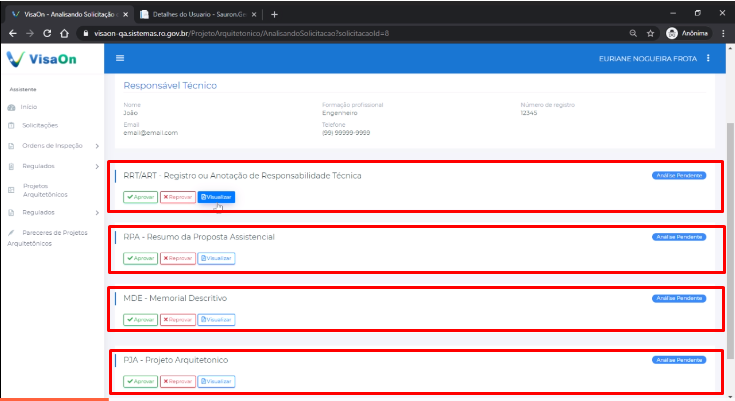The height and width of the screenshot is (401, 735).
Task: Select the VisaOn - Analisando Solicitação tab
Action: click(70, 15)
